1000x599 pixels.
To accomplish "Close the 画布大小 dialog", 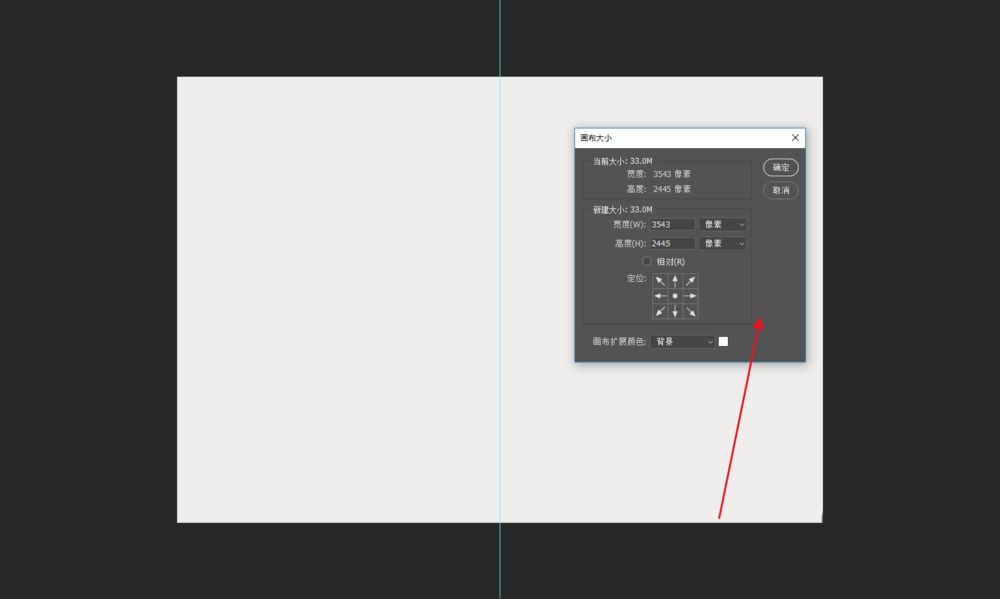I will (795, 138).
